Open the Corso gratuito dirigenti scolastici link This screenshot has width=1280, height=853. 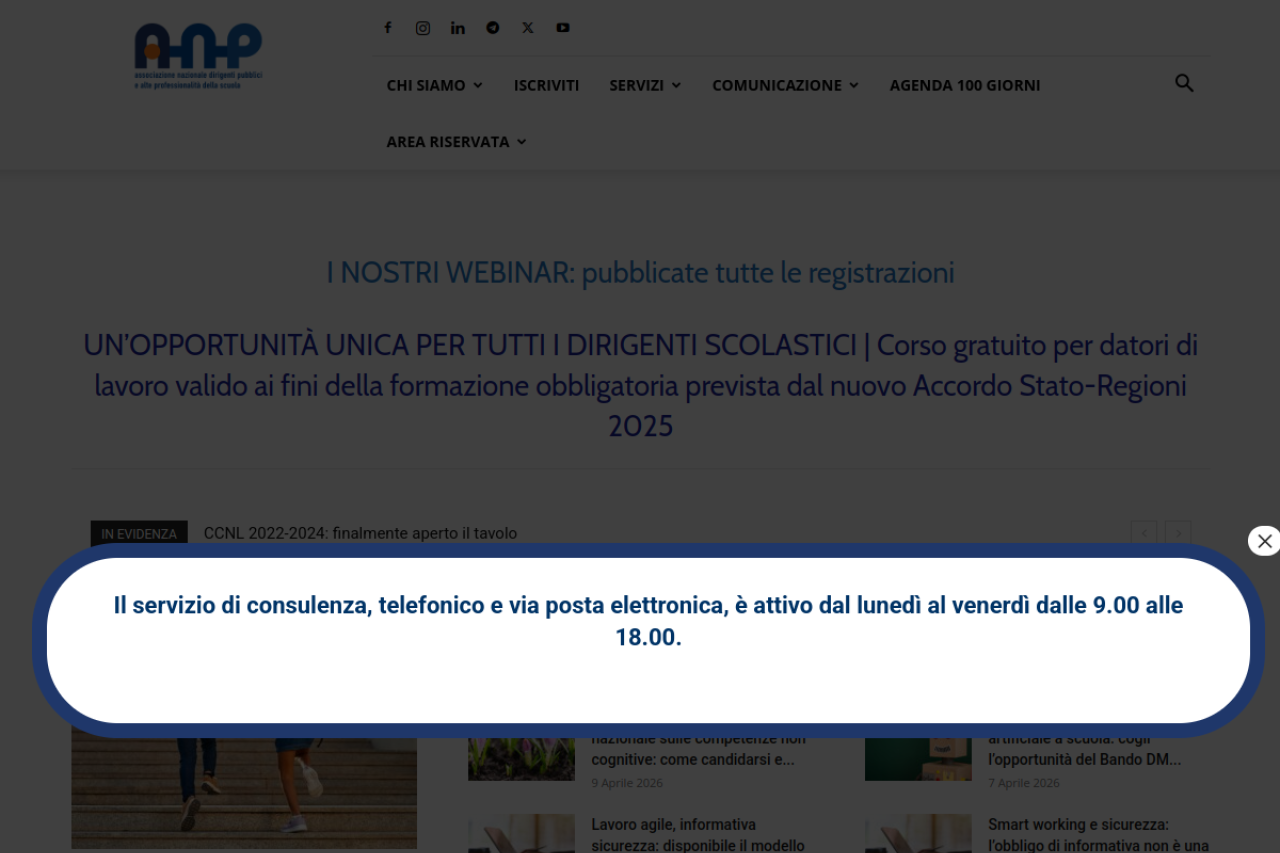click(640, 385)
